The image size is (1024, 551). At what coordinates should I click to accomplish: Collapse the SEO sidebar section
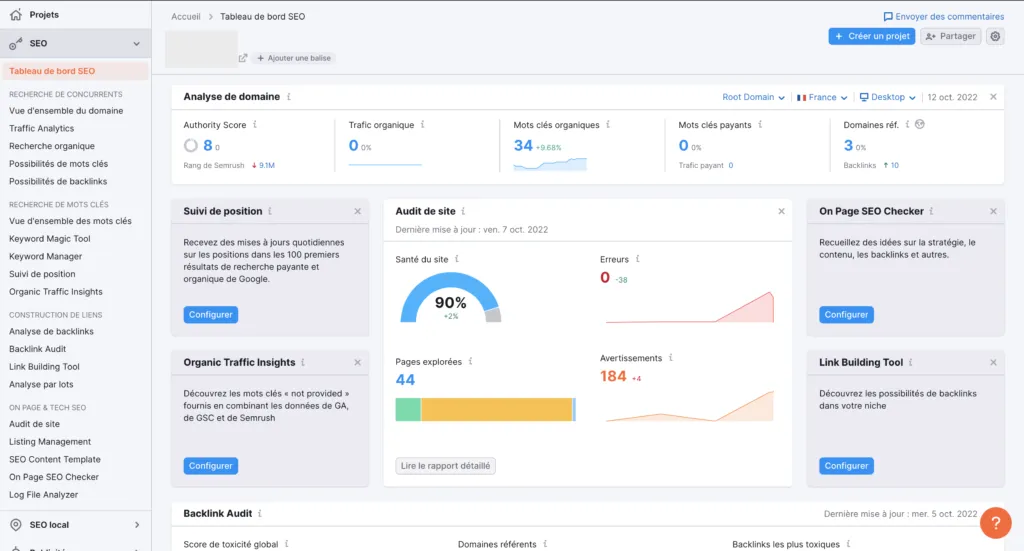click(136, 44)
